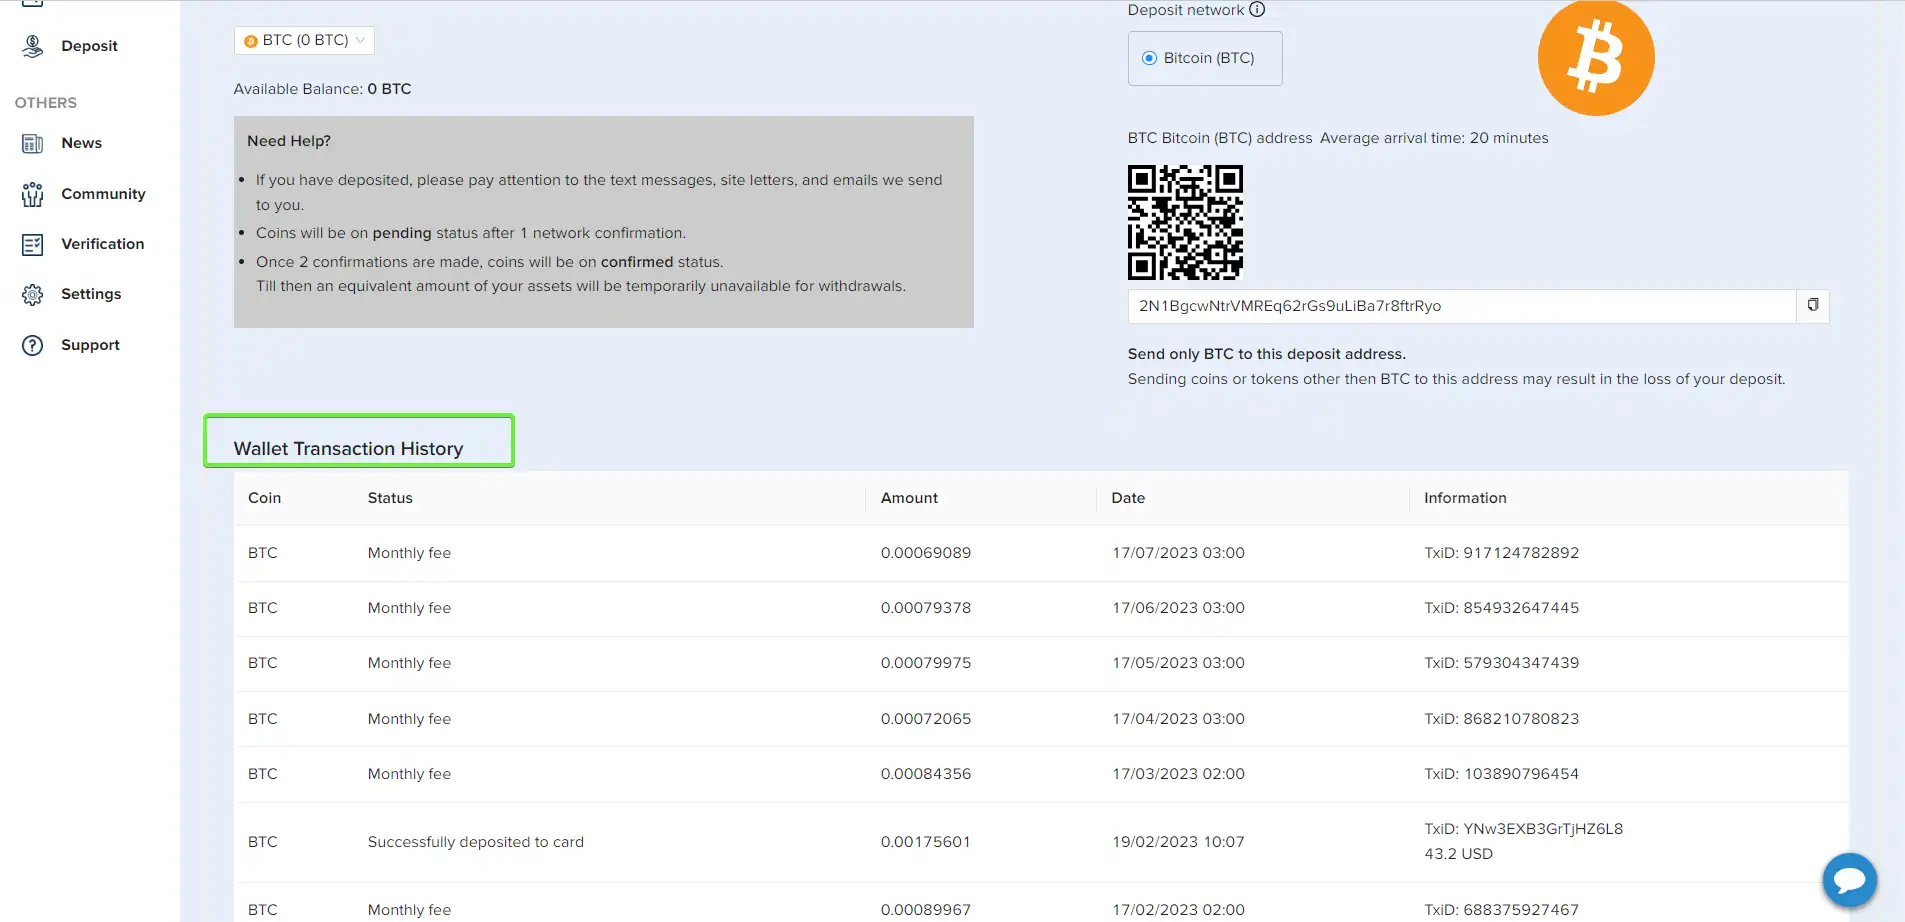Click TxiD: YNw3EXB3GrTjHZ6L8
Screen dimensions: 1905x922
click(1524, 829)
